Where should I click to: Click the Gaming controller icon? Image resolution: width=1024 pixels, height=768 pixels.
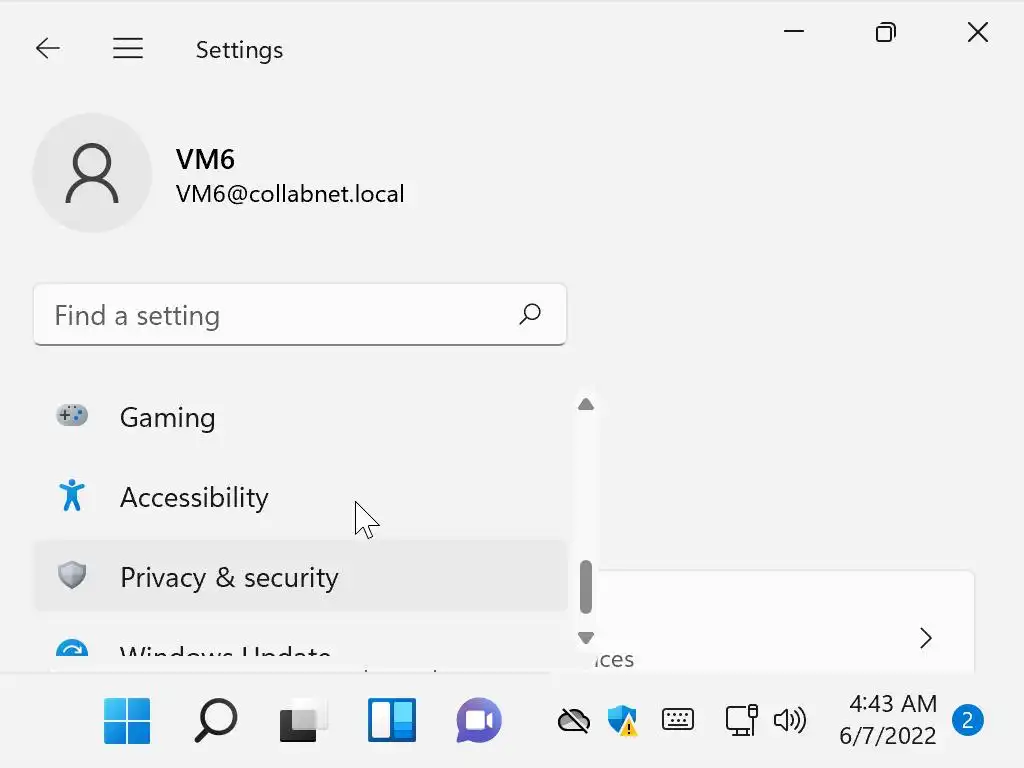pyautogui.click(x=72, y=416)
